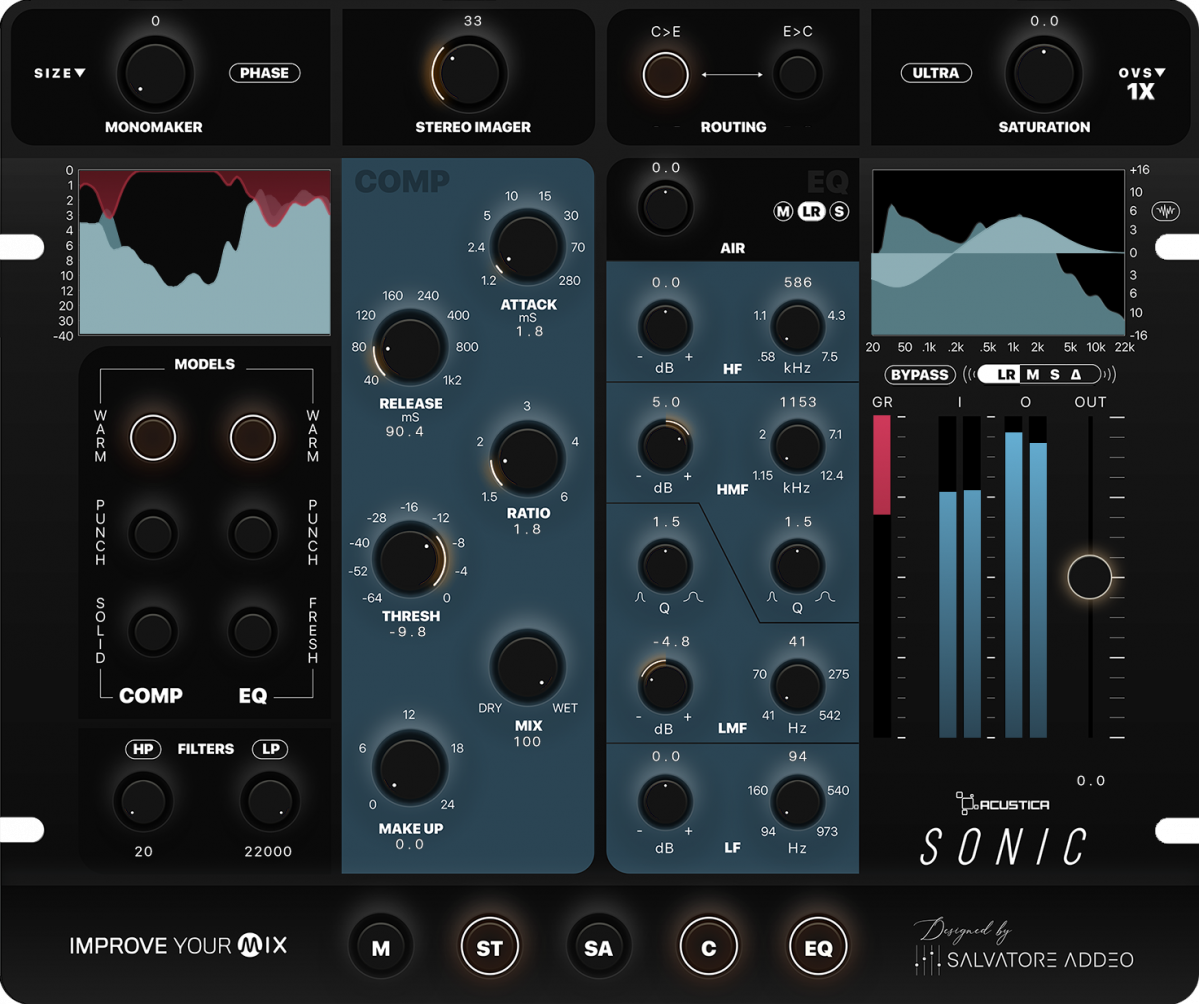Toggle the SA saturation module button

(599, 947)
